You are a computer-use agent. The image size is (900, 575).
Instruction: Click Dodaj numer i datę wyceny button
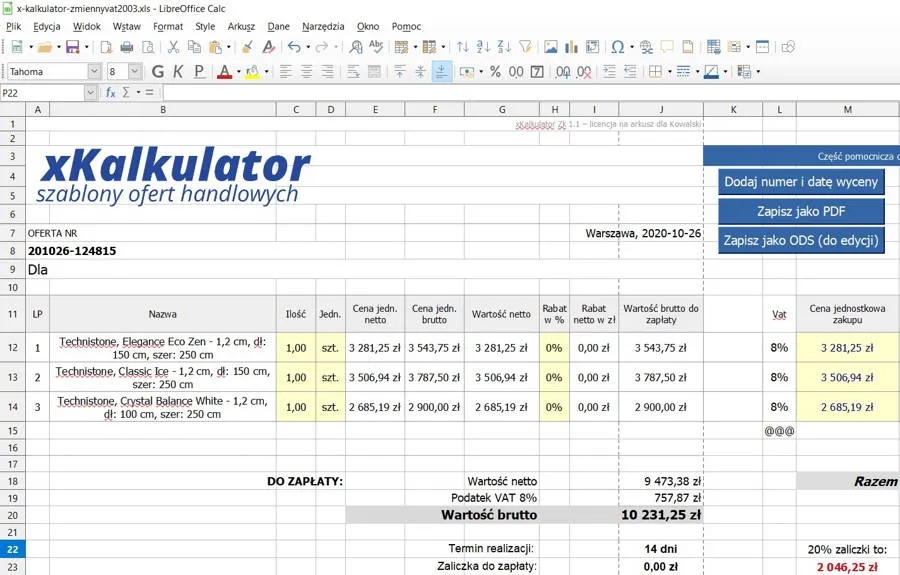pos(801,181)
